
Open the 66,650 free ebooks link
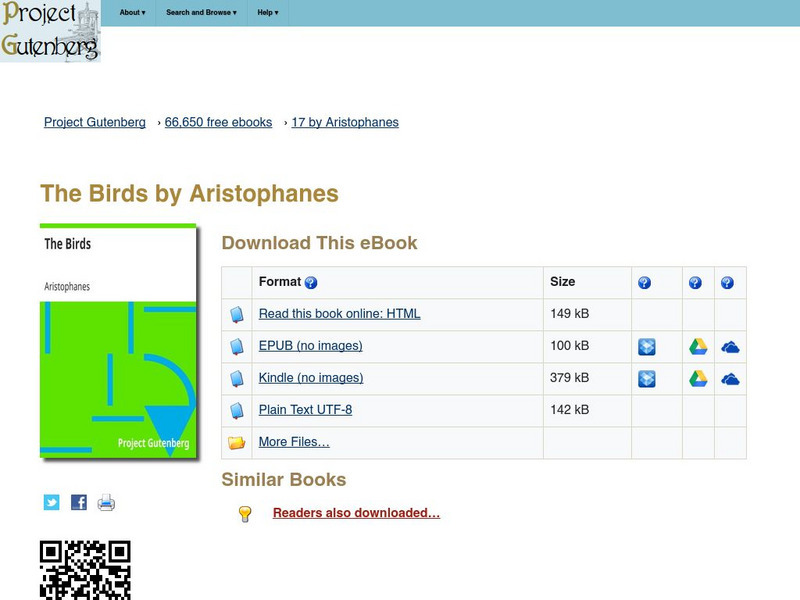(218, 122)
